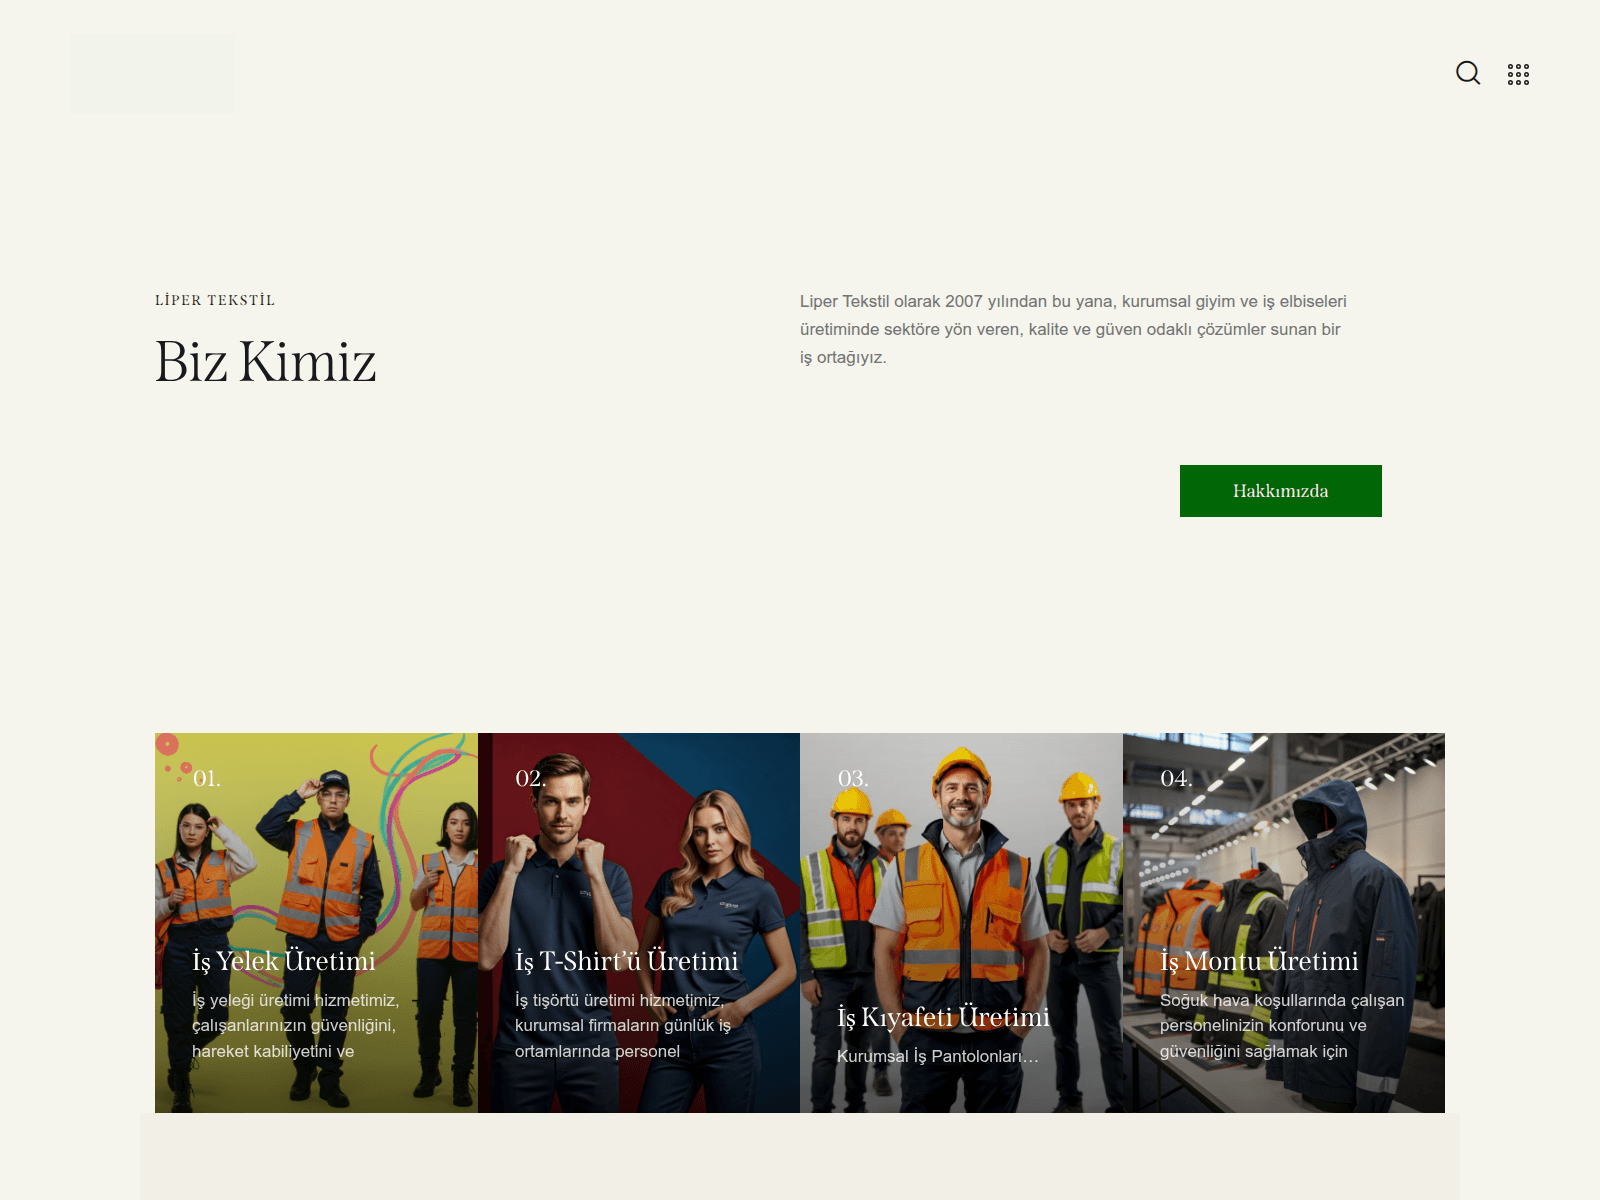The width and height of the screenshot is (1600, 1200).
Task: Open the grid menu icon
Action: pyautogui.click(x=1518, y=74)
